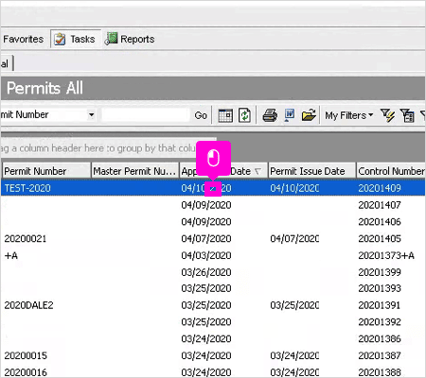Viewport: 426px width, 378px height.
Task: Select control number 20201406 cell
Action: pos(380,221)
